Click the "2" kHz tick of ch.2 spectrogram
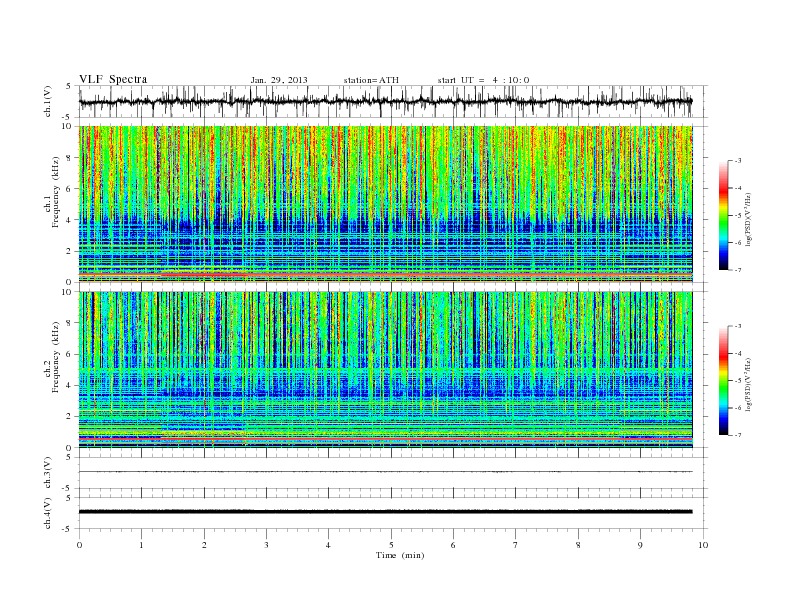The width and height of the screenshot is (792, 612). [x=70, y=417]
